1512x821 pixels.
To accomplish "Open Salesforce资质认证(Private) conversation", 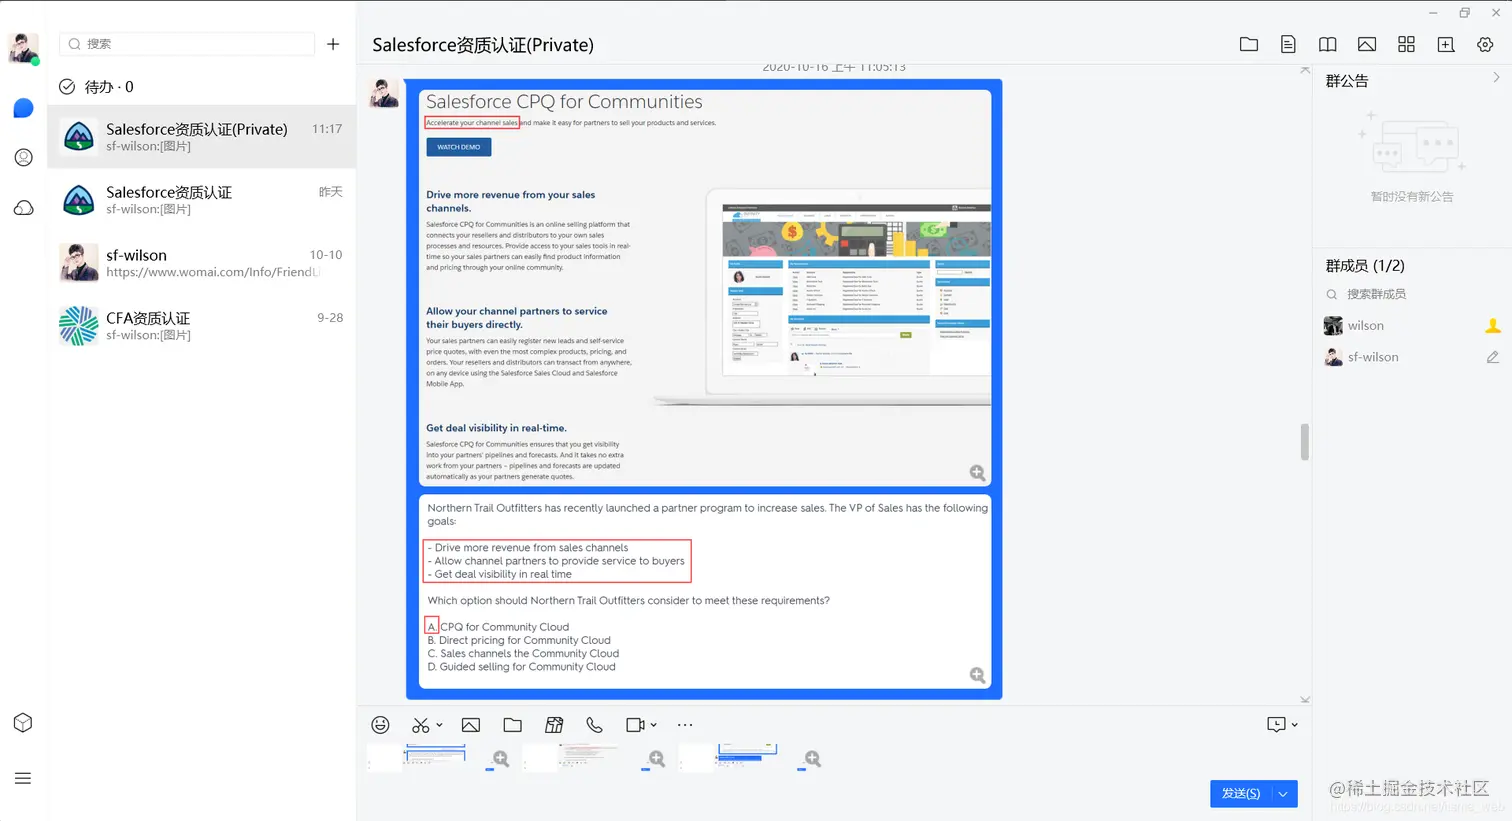I will click(202, 137).
